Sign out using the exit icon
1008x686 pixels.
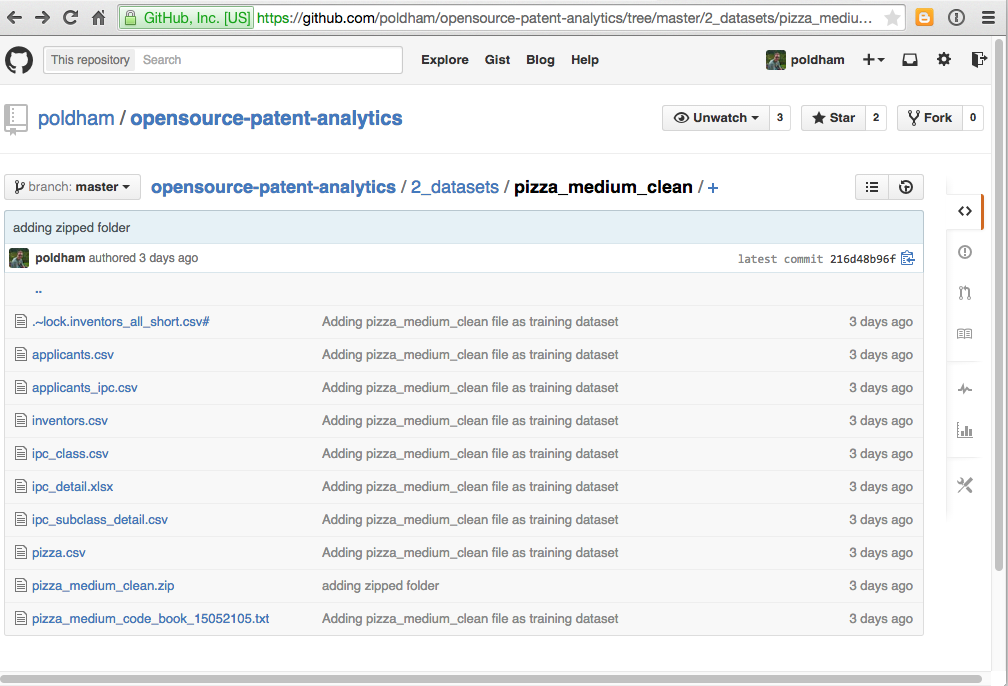tap(978, 60)
